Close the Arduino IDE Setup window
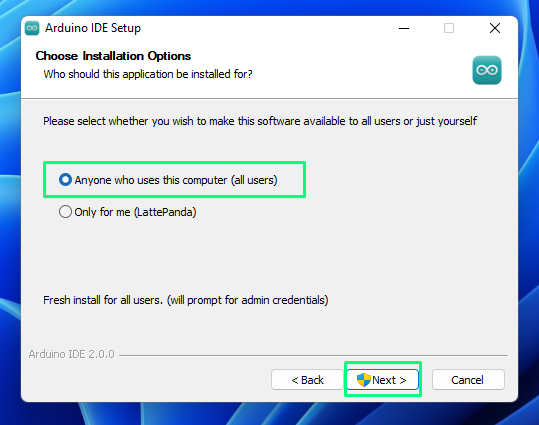Screen dimensions: 539x425 (x=495, y=28)
